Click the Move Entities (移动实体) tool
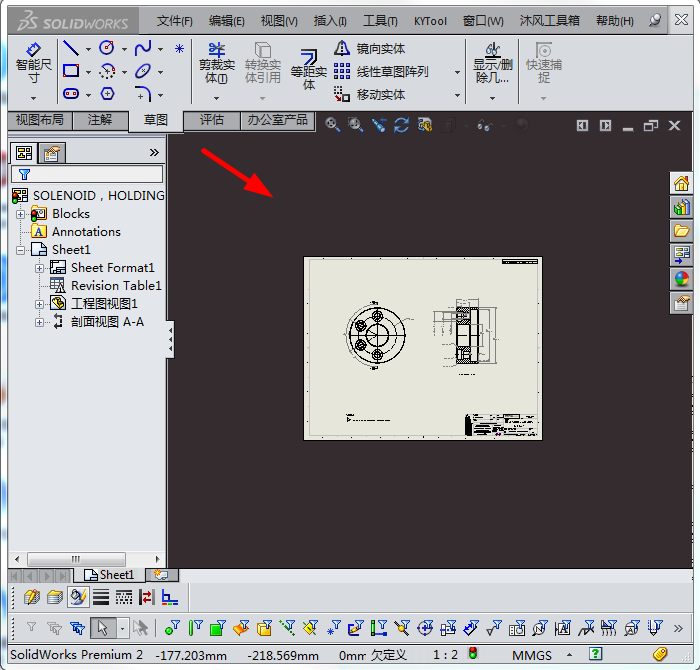 tap(370, 95)
